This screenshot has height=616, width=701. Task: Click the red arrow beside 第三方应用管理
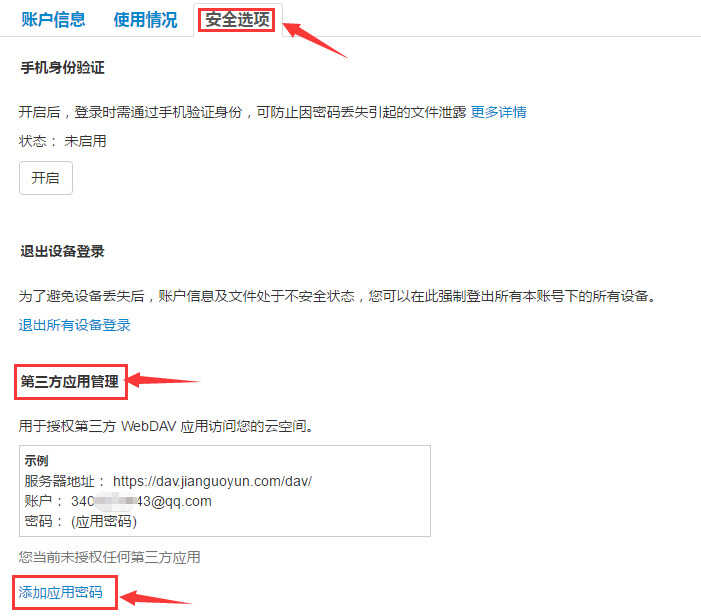(163, 380)
